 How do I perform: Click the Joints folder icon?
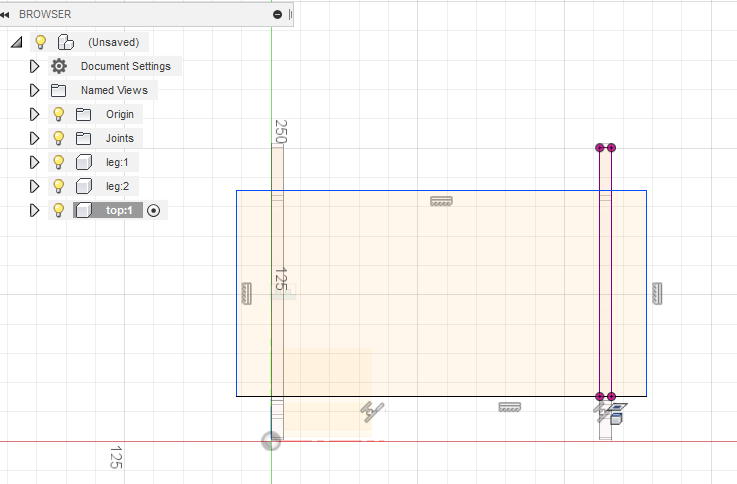click(x=83, y=138)
